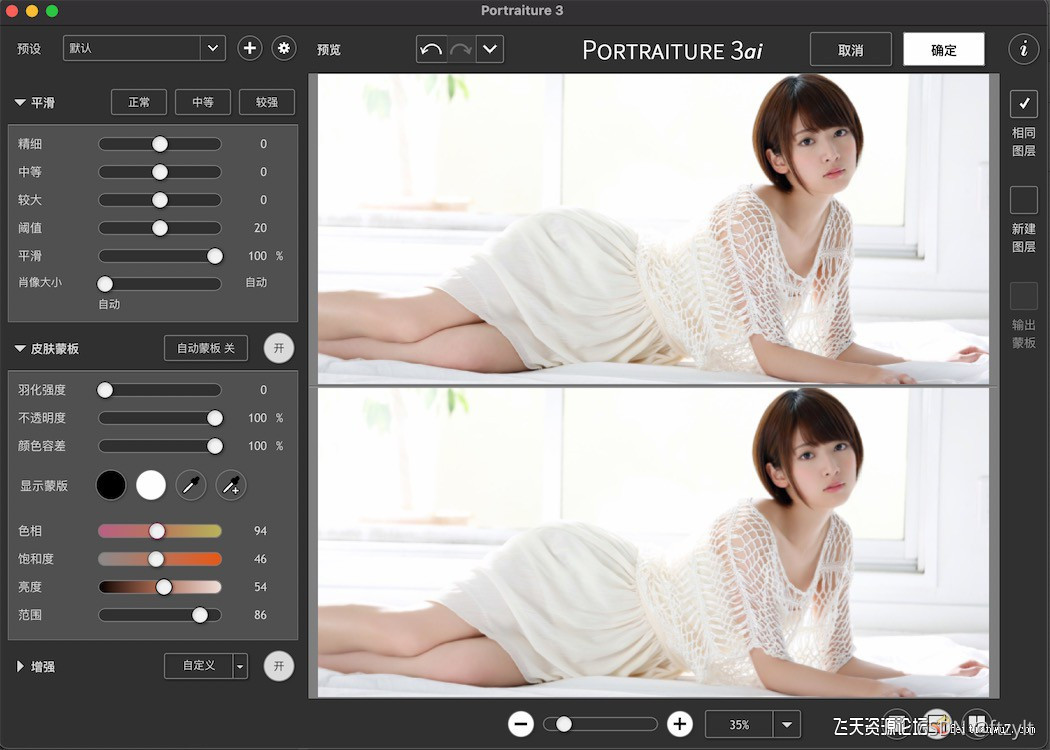Select the 正常 smoothing preset

(x=139, y=102)
